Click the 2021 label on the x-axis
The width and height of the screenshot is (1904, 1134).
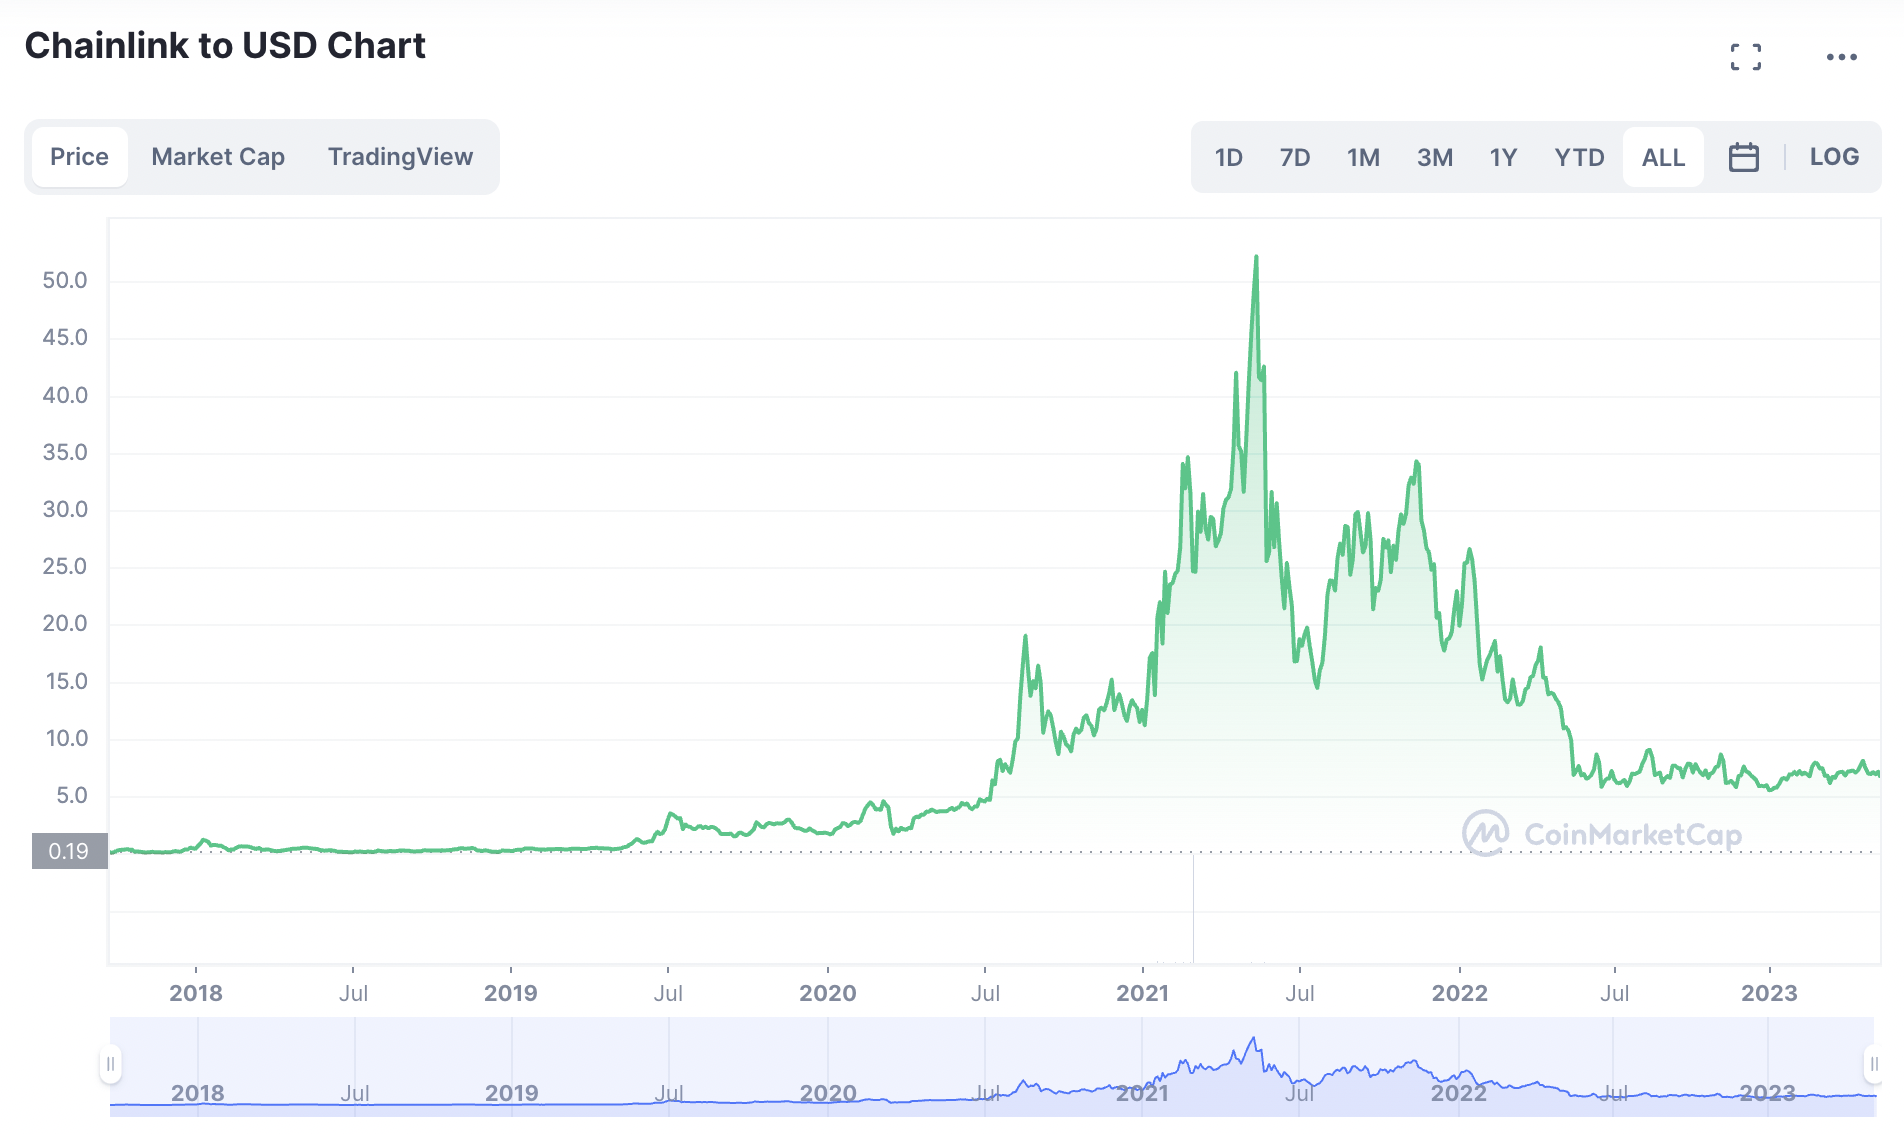pos(1142,993)
